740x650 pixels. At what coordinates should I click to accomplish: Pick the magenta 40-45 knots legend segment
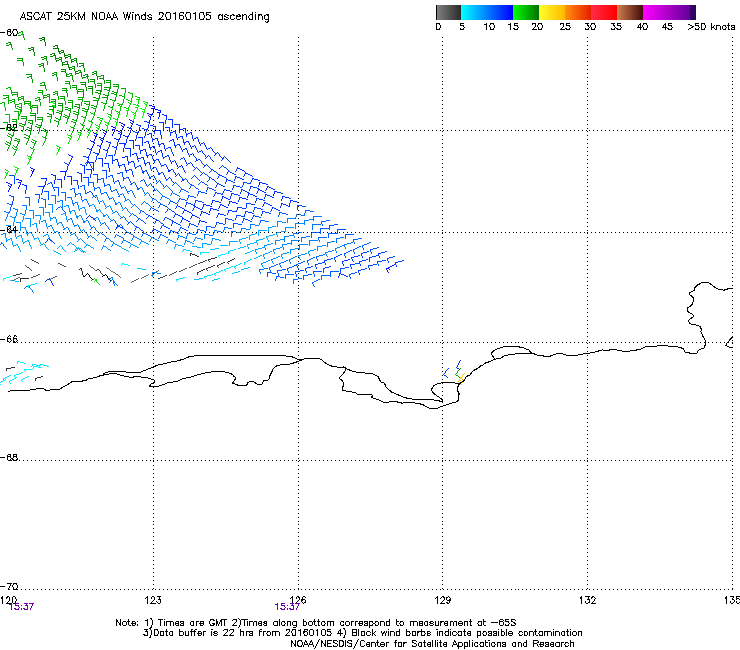656,12
